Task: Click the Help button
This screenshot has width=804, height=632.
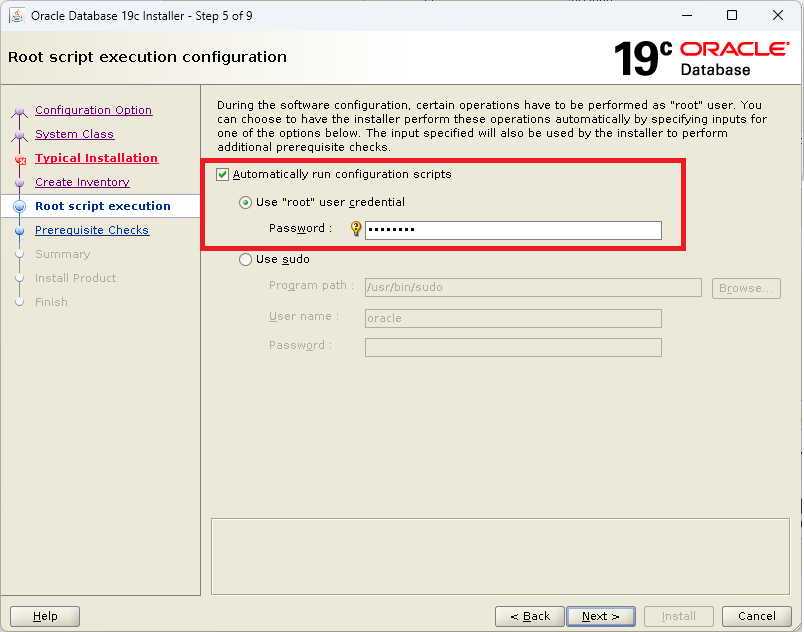Action: point(45,616)
